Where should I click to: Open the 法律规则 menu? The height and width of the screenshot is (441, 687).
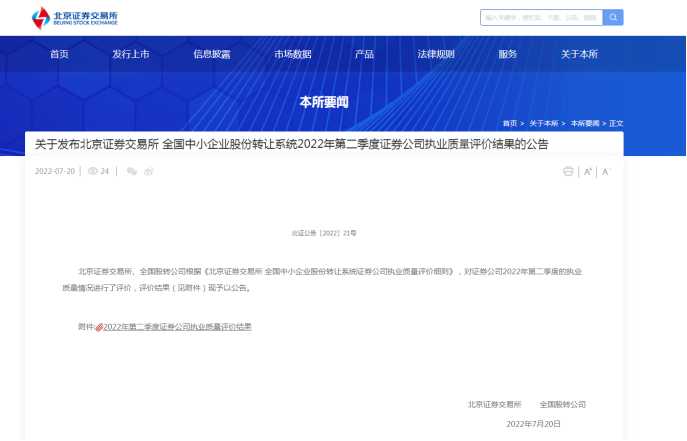pos(436,54)
